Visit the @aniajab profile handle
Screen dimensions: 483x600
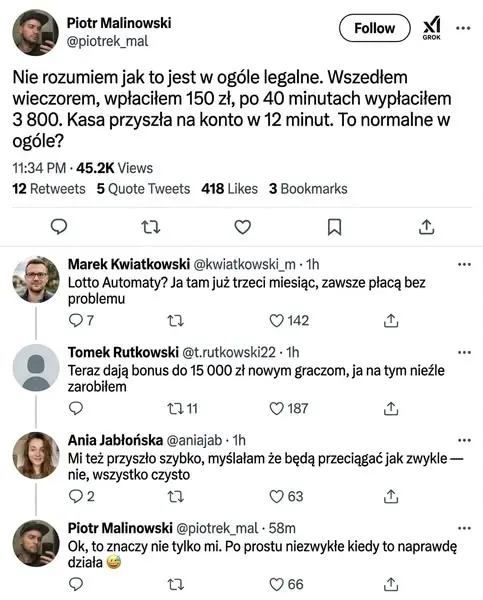pyautogui.click(x=194, y=440)
